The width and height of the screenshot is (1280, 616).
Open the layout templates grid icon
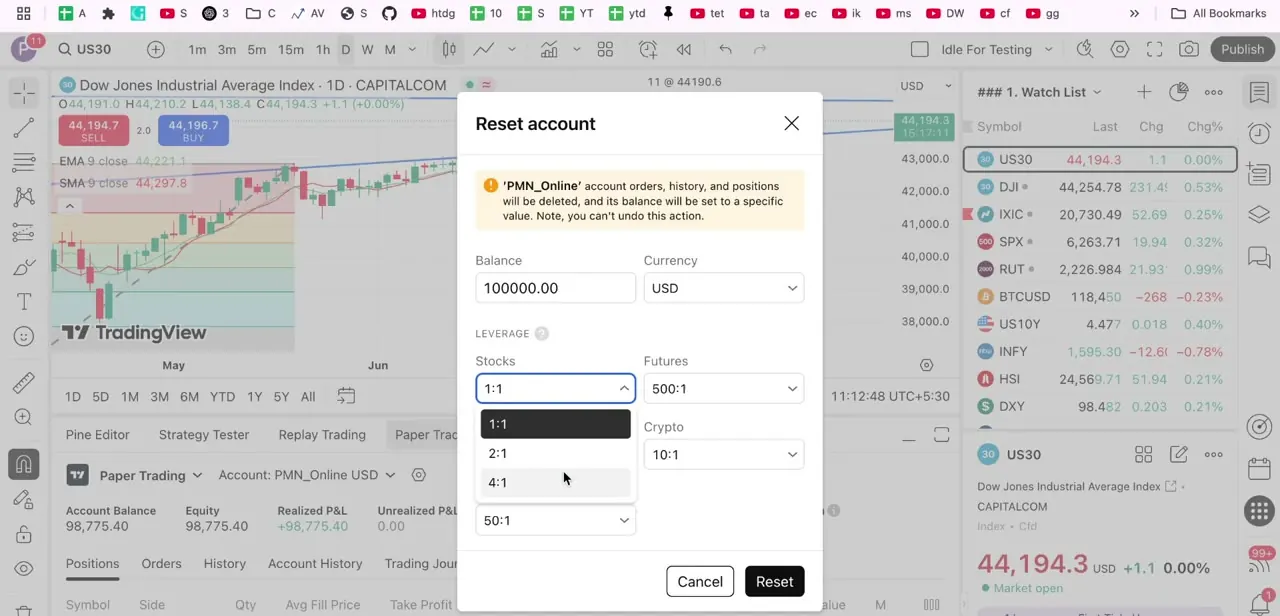[605, 49]
